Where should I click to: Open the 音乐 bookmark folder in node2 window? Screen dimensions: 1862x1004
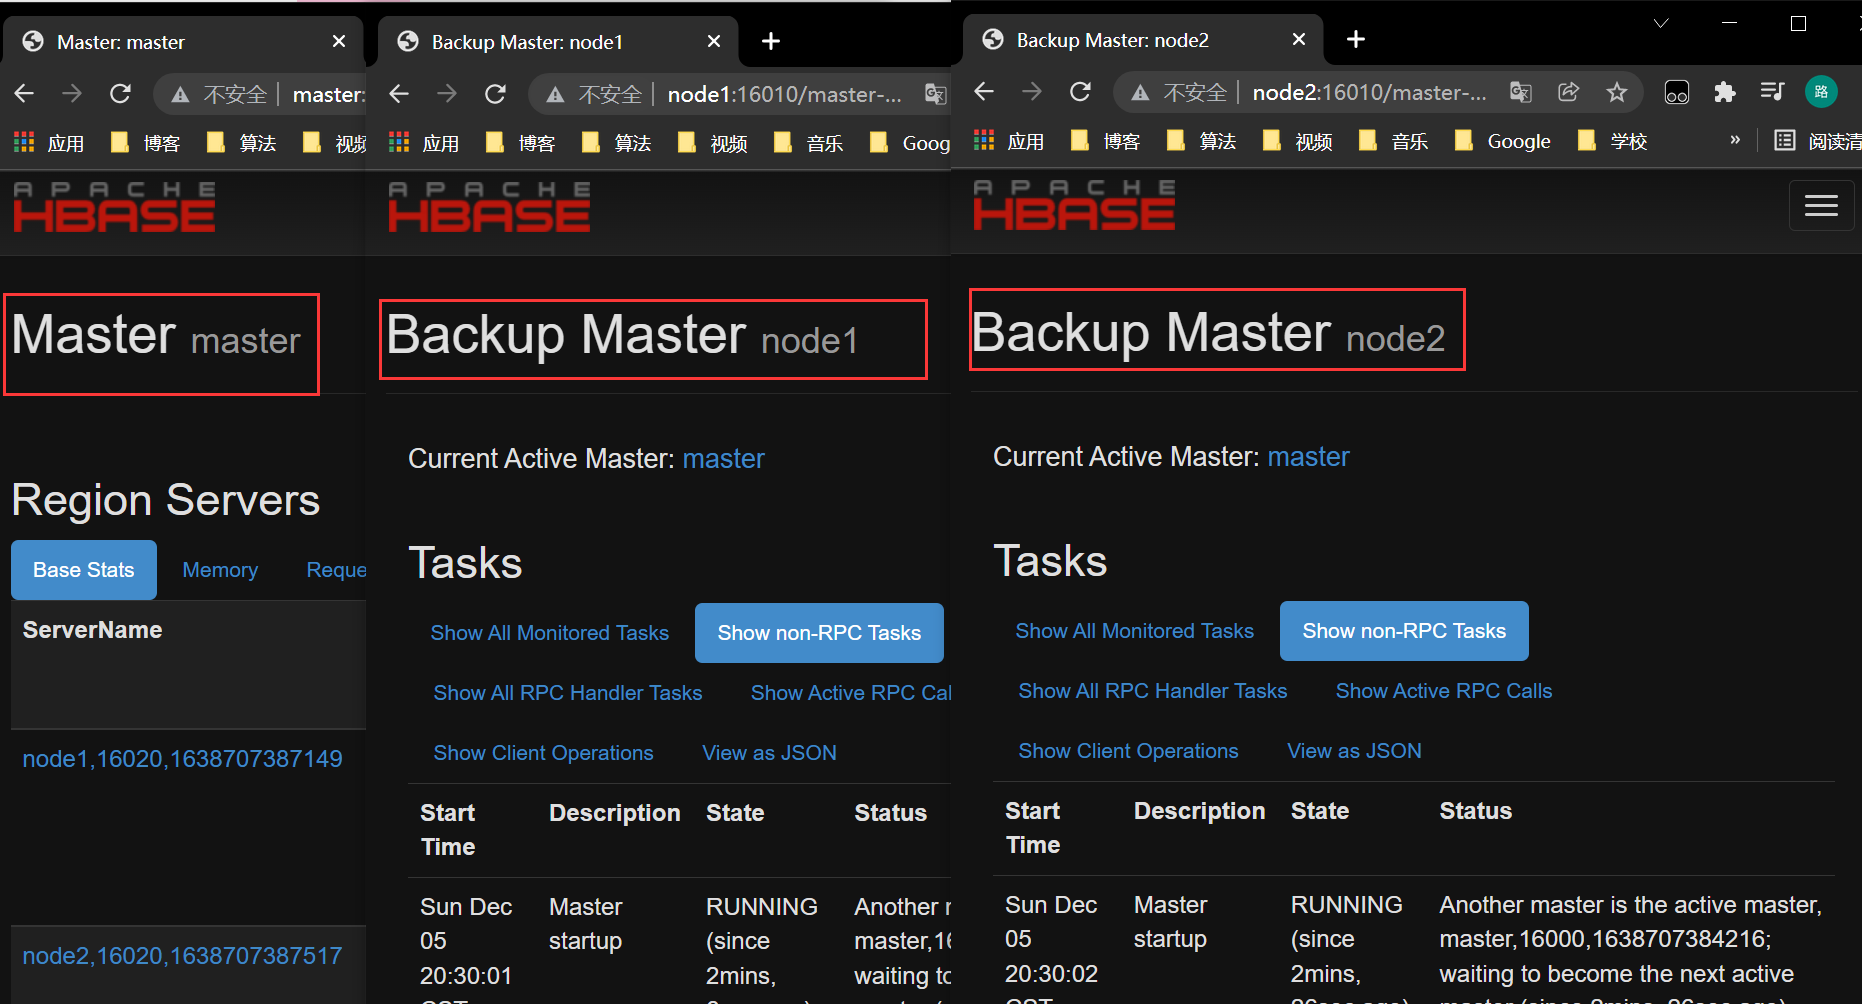[x=1394, y=141]
